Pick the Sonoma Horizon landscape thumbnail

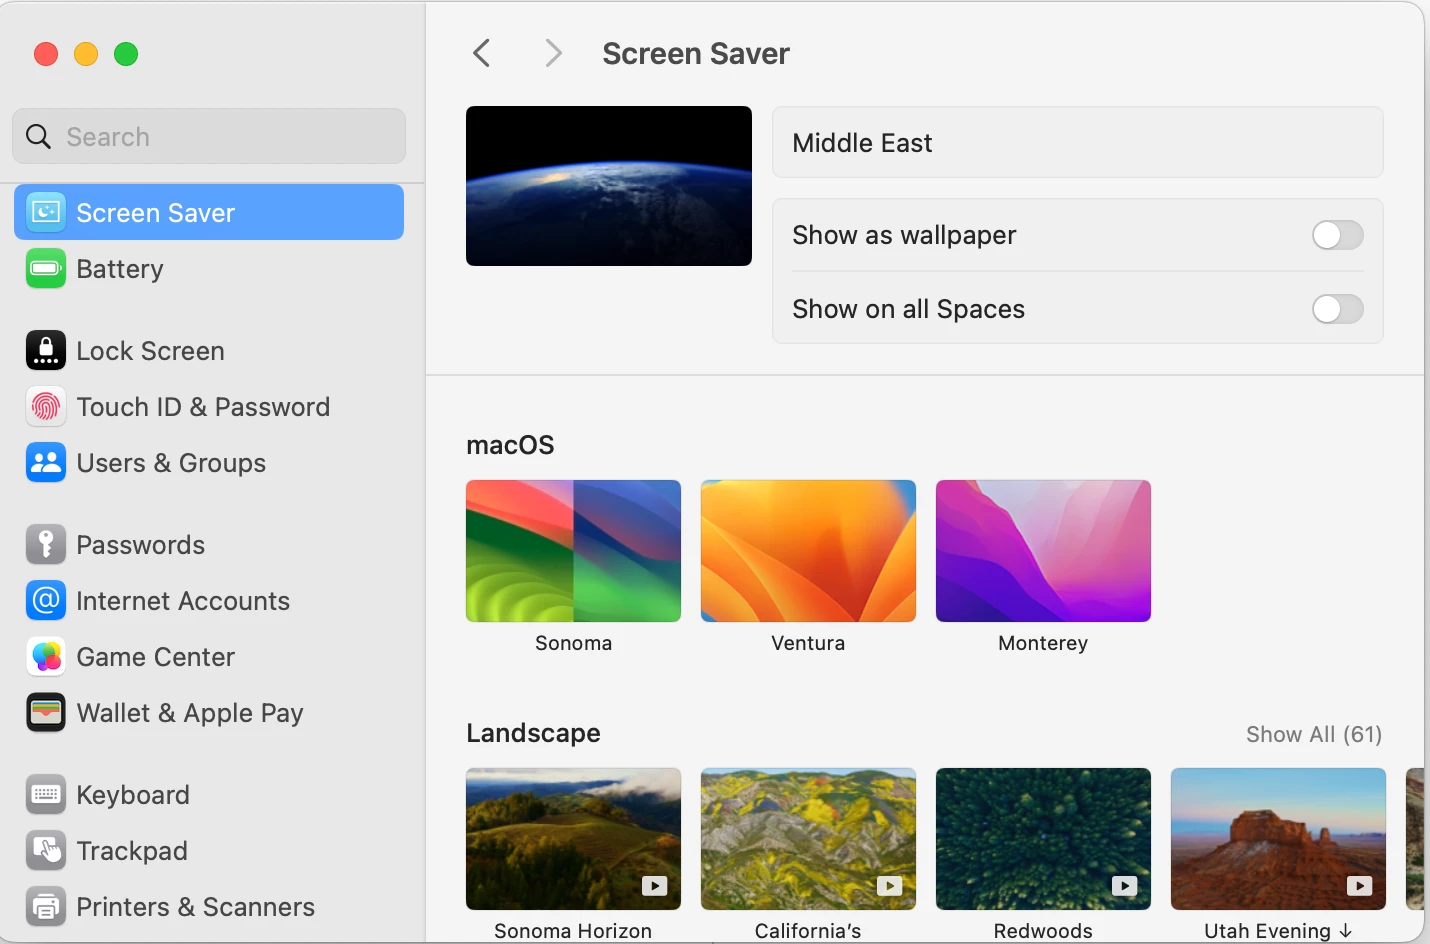point(573,839)
